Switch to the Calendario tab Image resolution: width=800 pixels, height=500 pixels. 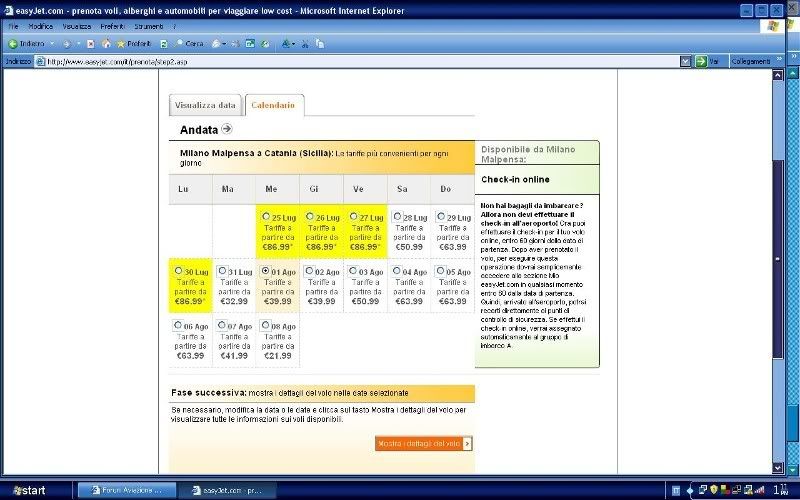point(273,105)
